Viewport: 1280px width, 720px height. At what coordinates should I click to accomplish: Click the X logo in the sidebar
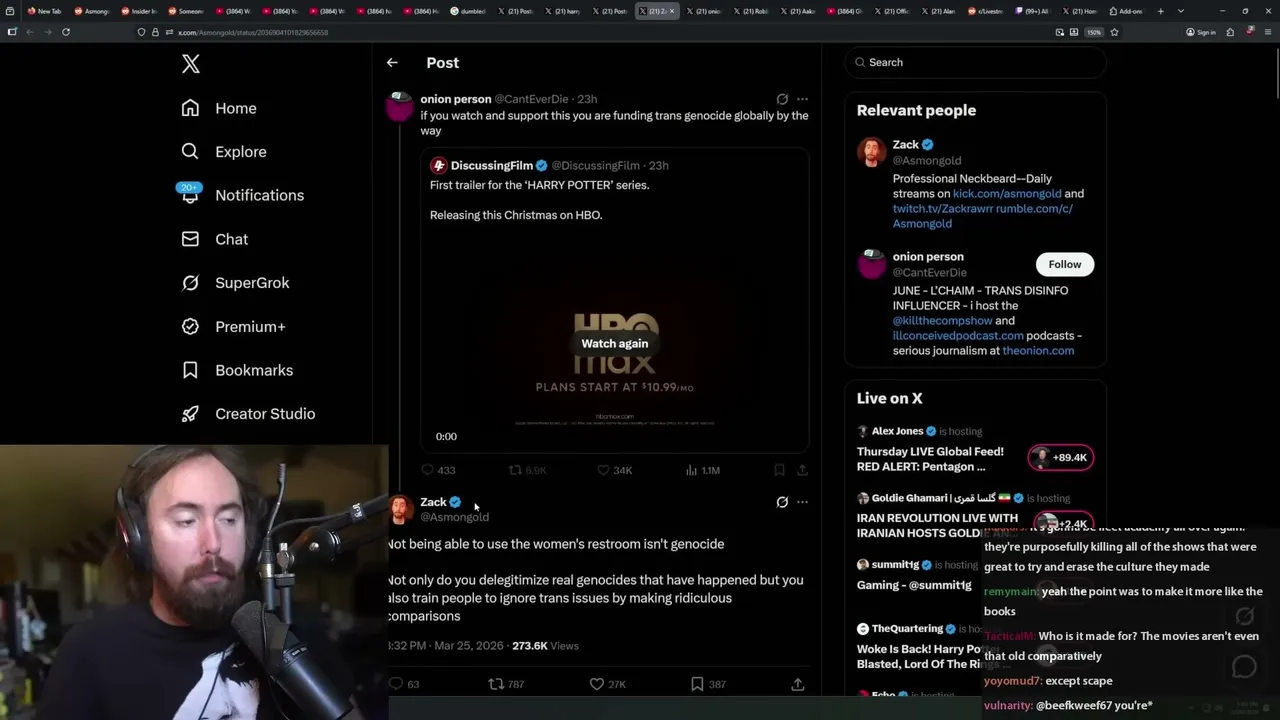[191, 64]
